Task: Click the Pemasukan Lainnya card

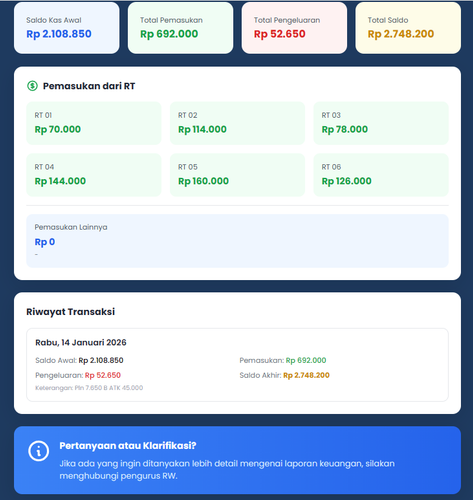Action: [237, 241]
